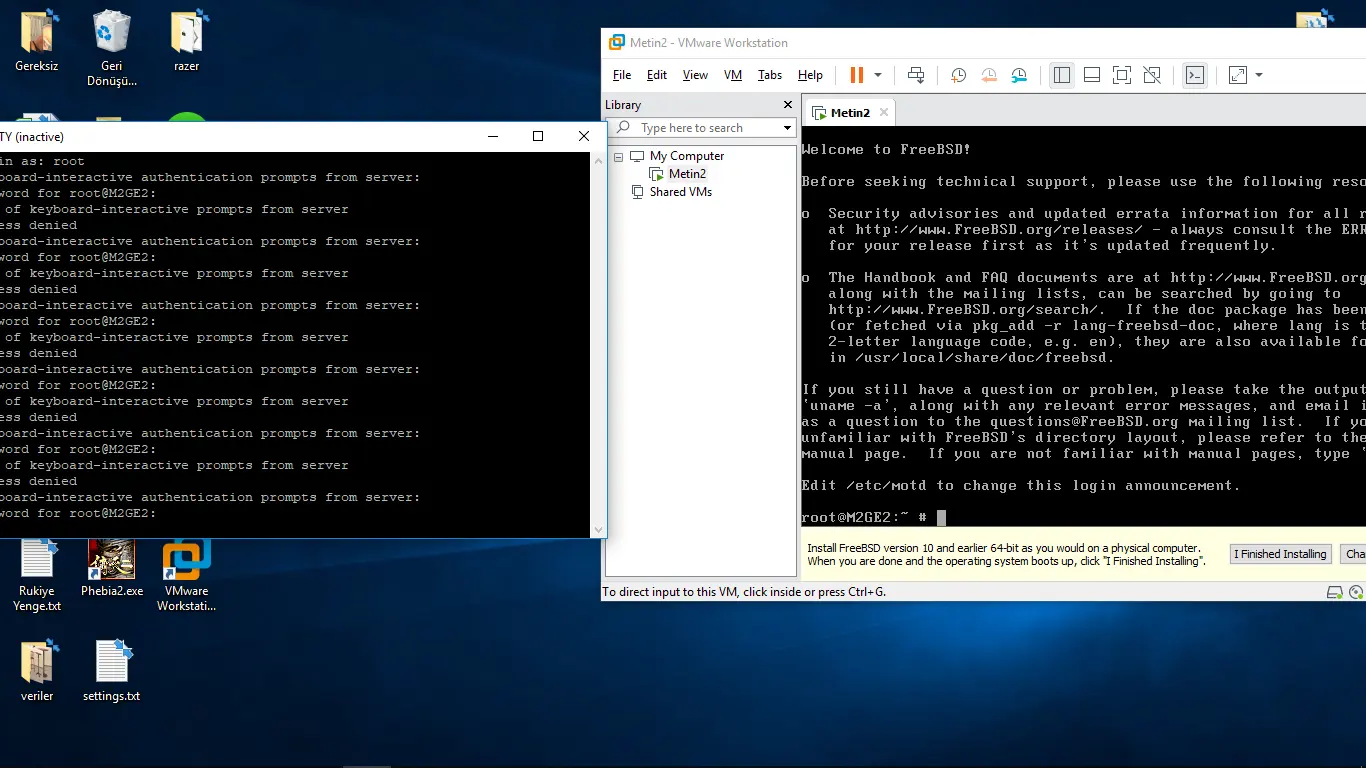The image size is (1366, 768).
Task: Open the View menu in VMware
Action: point(695,75)
